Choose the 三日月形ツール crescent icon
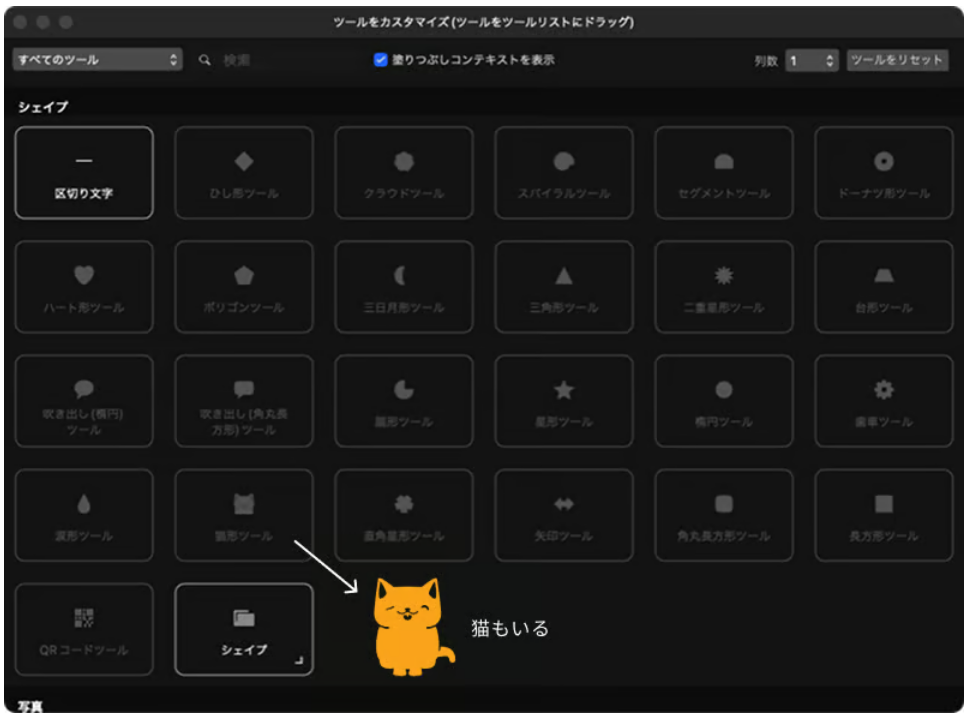Image resolution: width=968 pixels, height=716 pixels. pos(404,276)
